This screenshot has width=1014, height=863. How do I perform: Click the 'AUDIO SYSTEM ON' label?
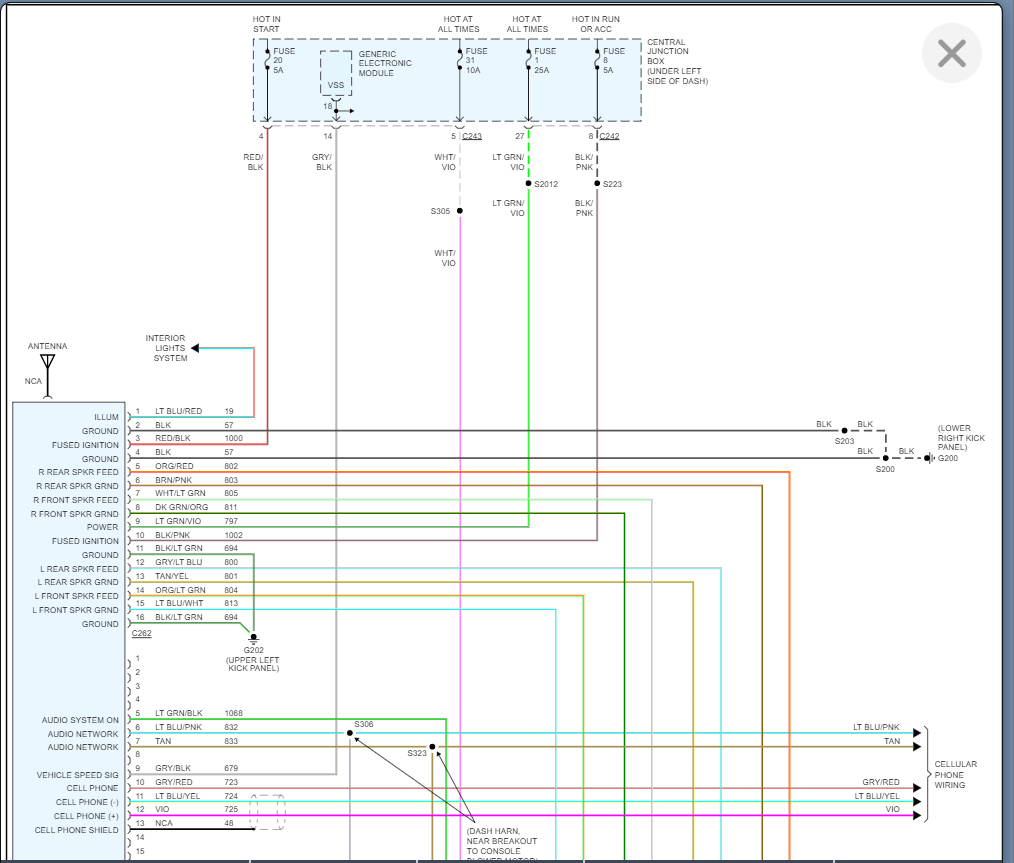pyautogui.click(x=80, y=719)
